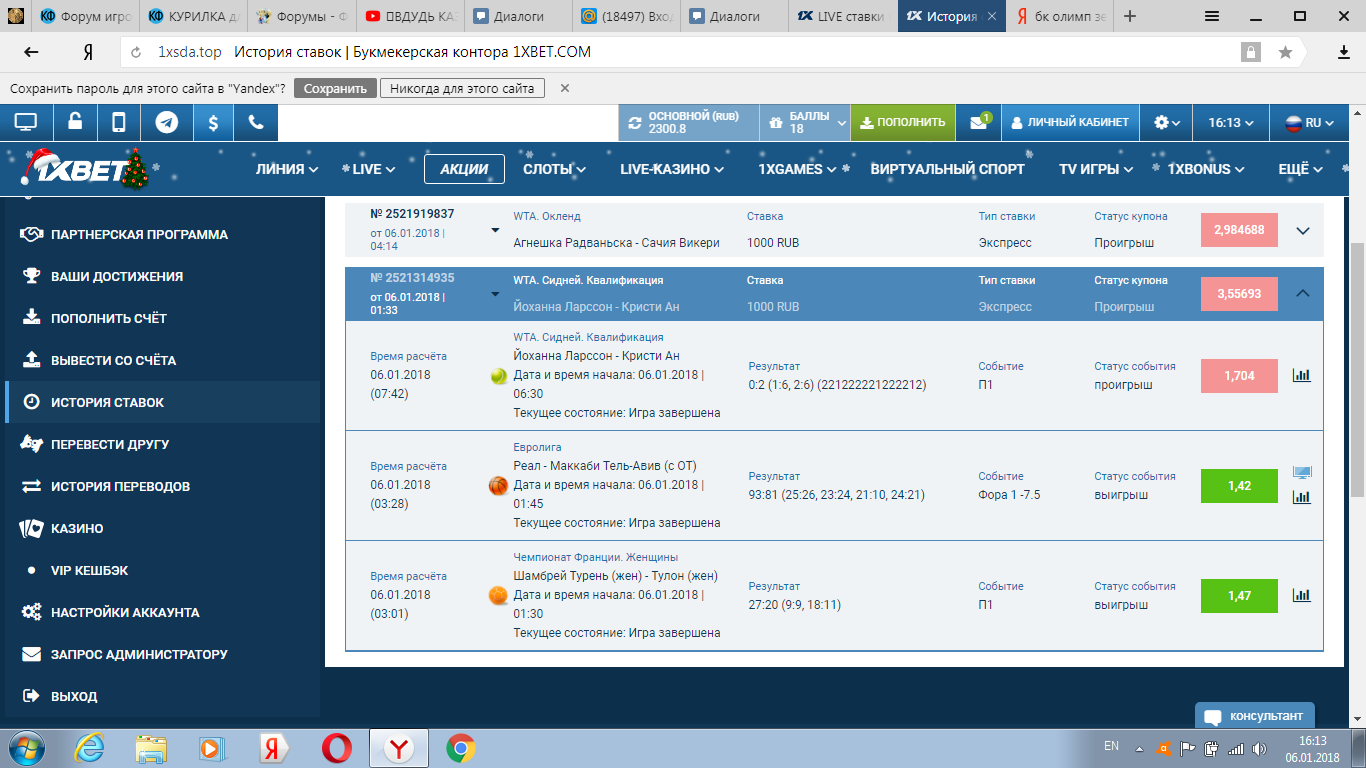Click the desktop version monitor icon
This screenshot has height=768, width=1366.
(26, 123)
